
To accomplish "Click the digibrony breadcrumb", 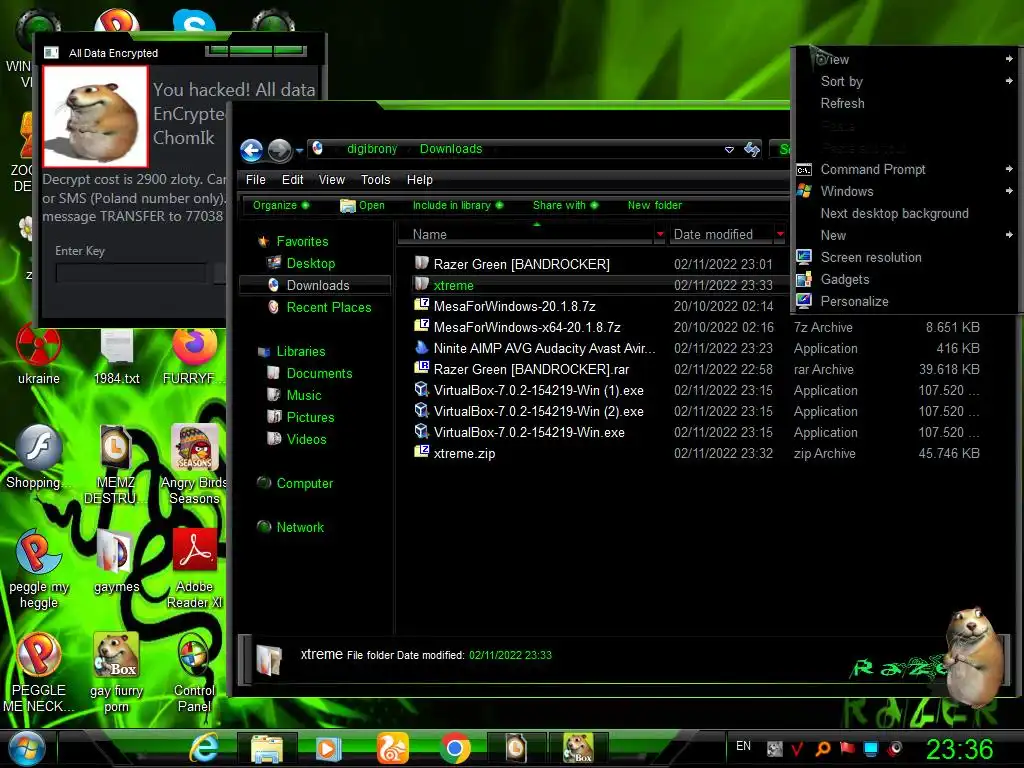I will (x=372, y=149).
